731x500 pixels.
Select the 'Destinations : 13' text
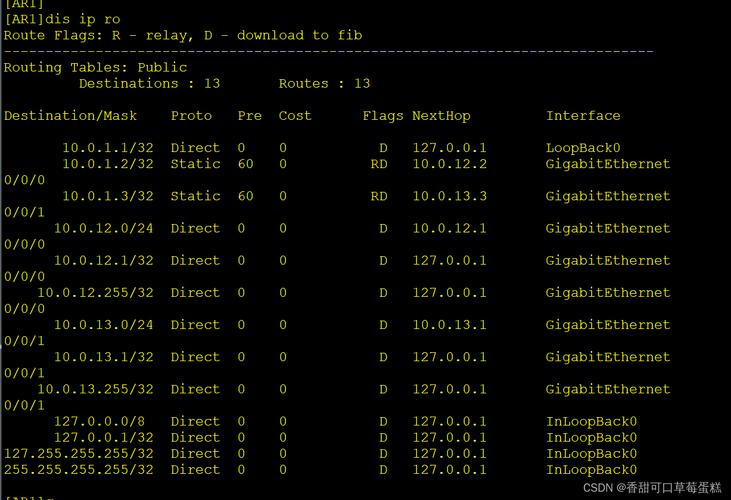point(149,83)
